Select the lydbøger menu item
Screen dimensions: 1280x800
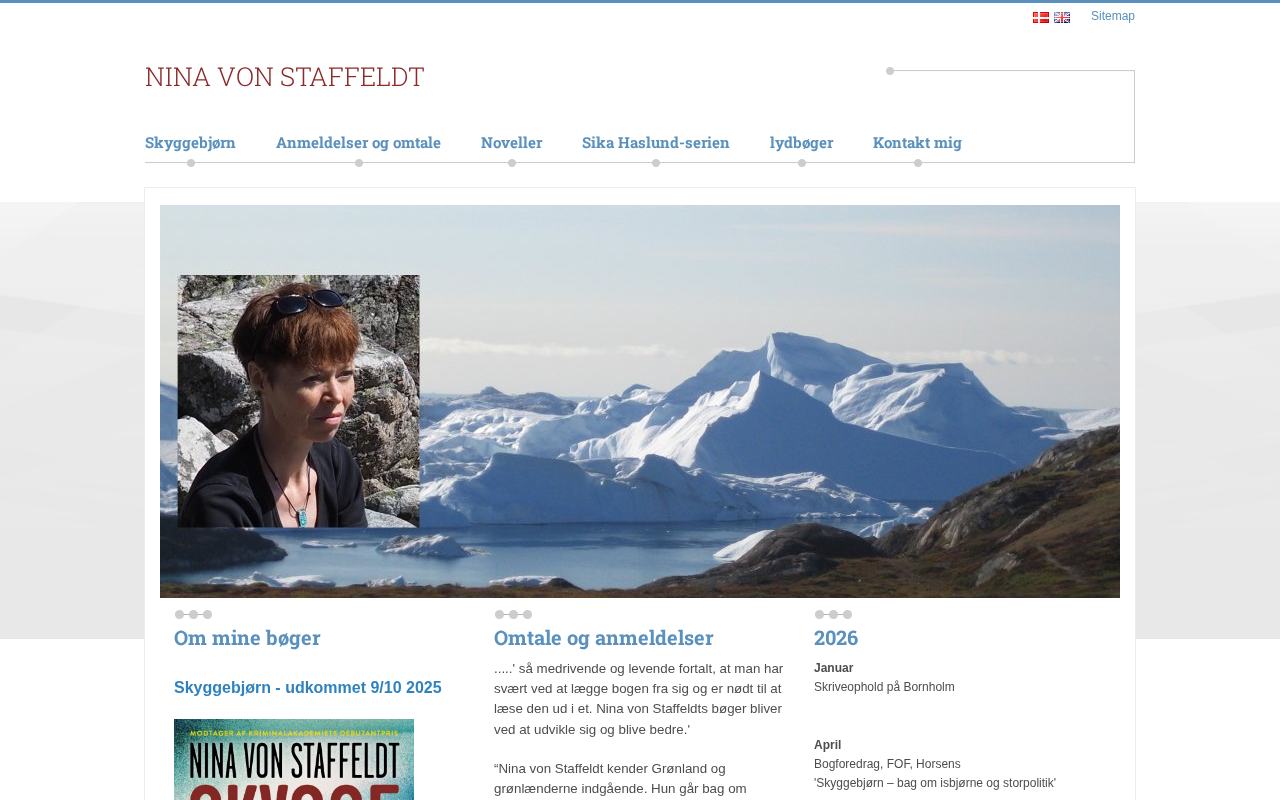click(x=801, y=142)
